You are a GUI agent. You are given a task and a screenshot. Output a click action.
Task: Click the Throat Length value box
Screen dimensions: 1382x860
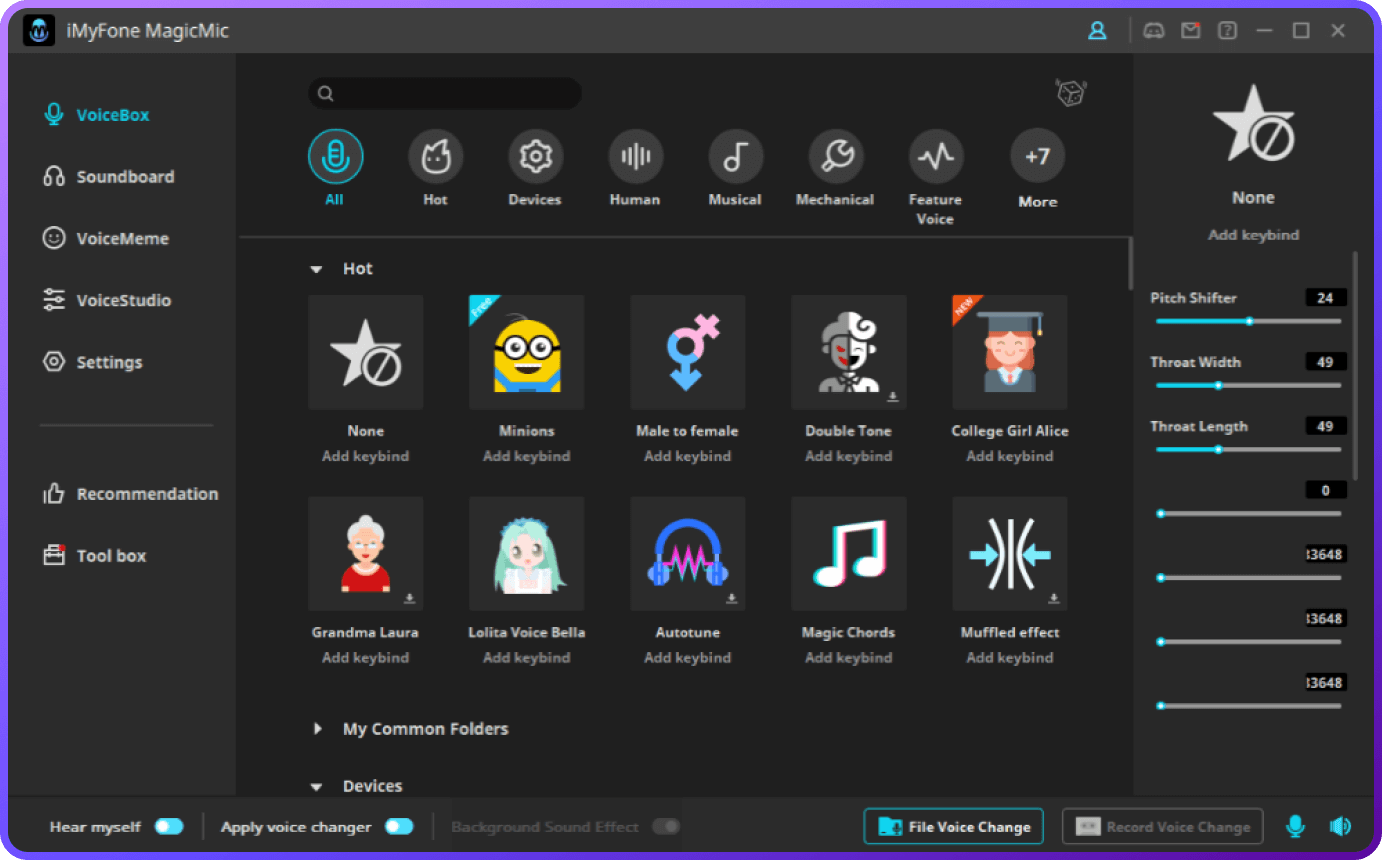(1326, 426)
